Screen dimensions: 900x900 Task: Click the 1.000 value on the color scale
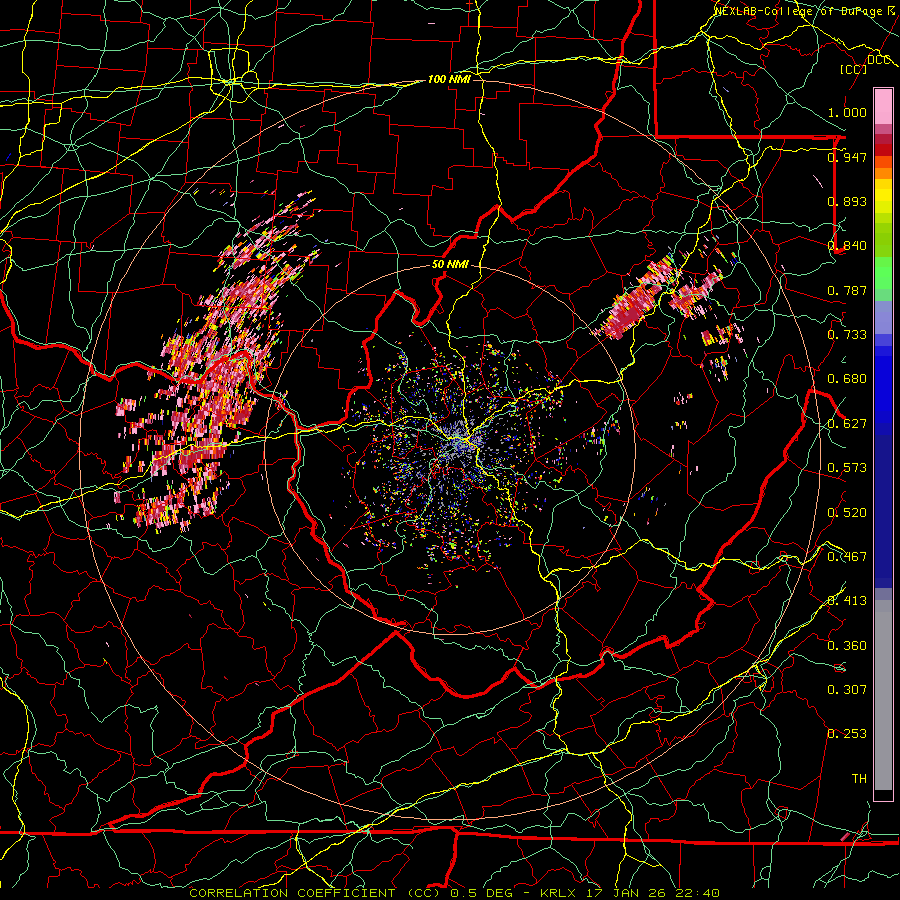pyautogui.click(x=847, y=112)
